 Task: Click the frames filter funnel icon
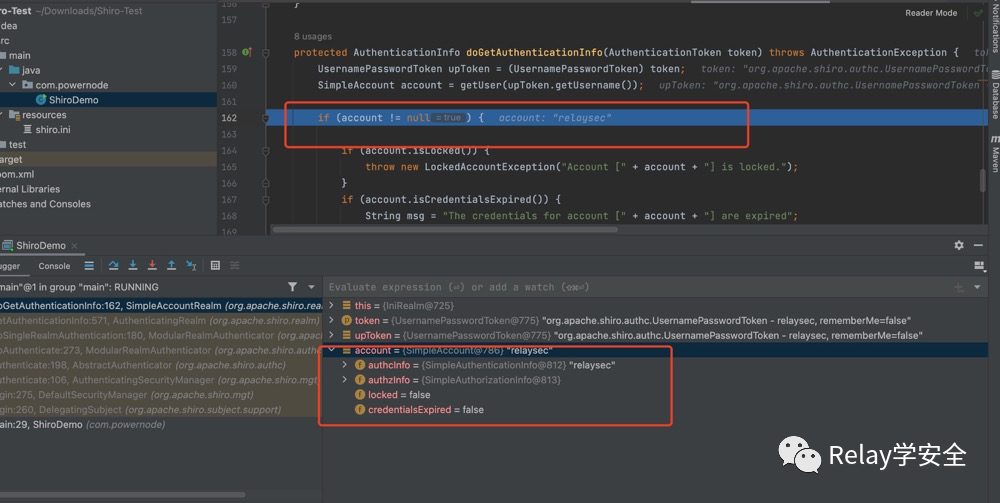click(292, 287)
